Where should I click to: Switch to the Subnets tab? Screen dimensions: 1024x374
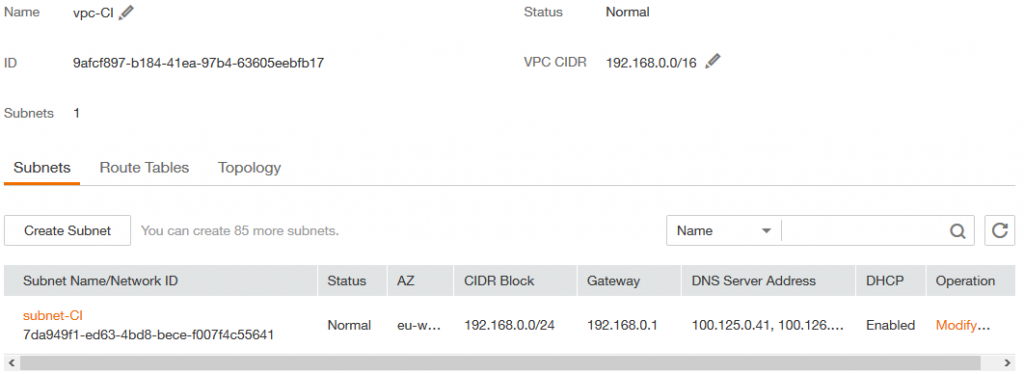(42, 168)
